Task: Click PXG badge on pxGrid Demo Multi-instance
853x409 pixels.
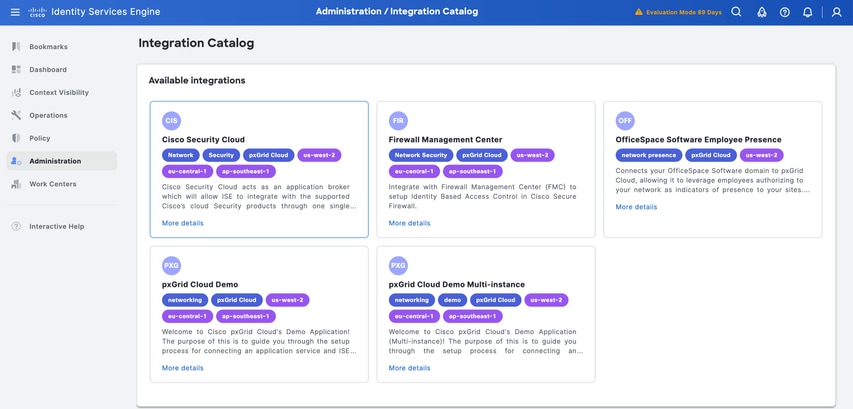Action: [x=398, y=265]
